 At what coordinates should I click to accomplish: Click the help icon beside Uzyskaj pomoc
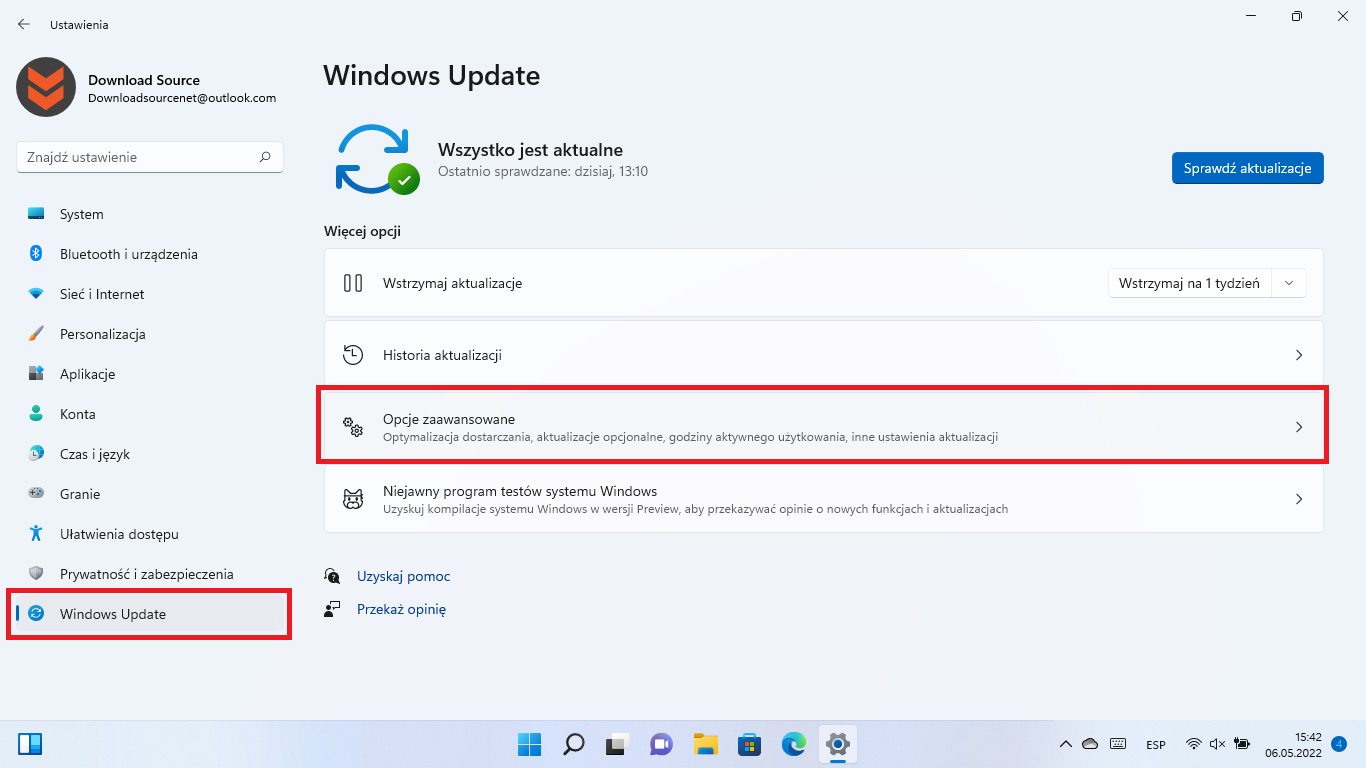point(333,576)
